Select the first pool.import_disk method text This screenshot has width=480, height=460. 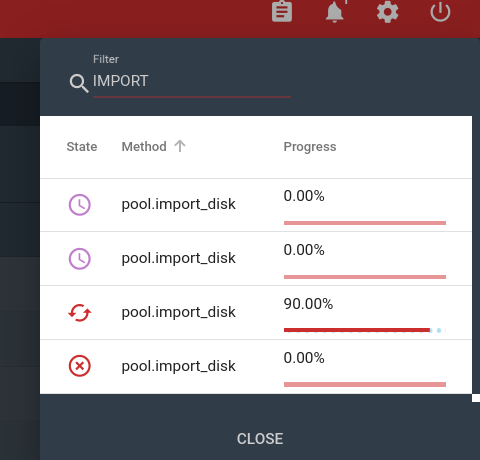pyautogui.click(x=178, y=204)
